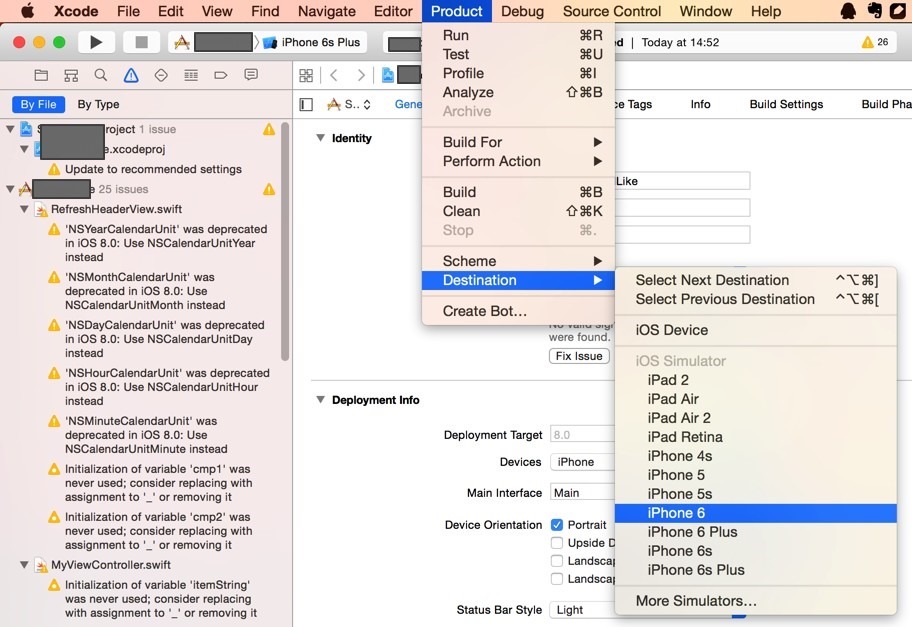The height and width of the screenshot is (627, 912).
Task: Toggle the Upside Down orientation checkbox
Action: point(557,543)
